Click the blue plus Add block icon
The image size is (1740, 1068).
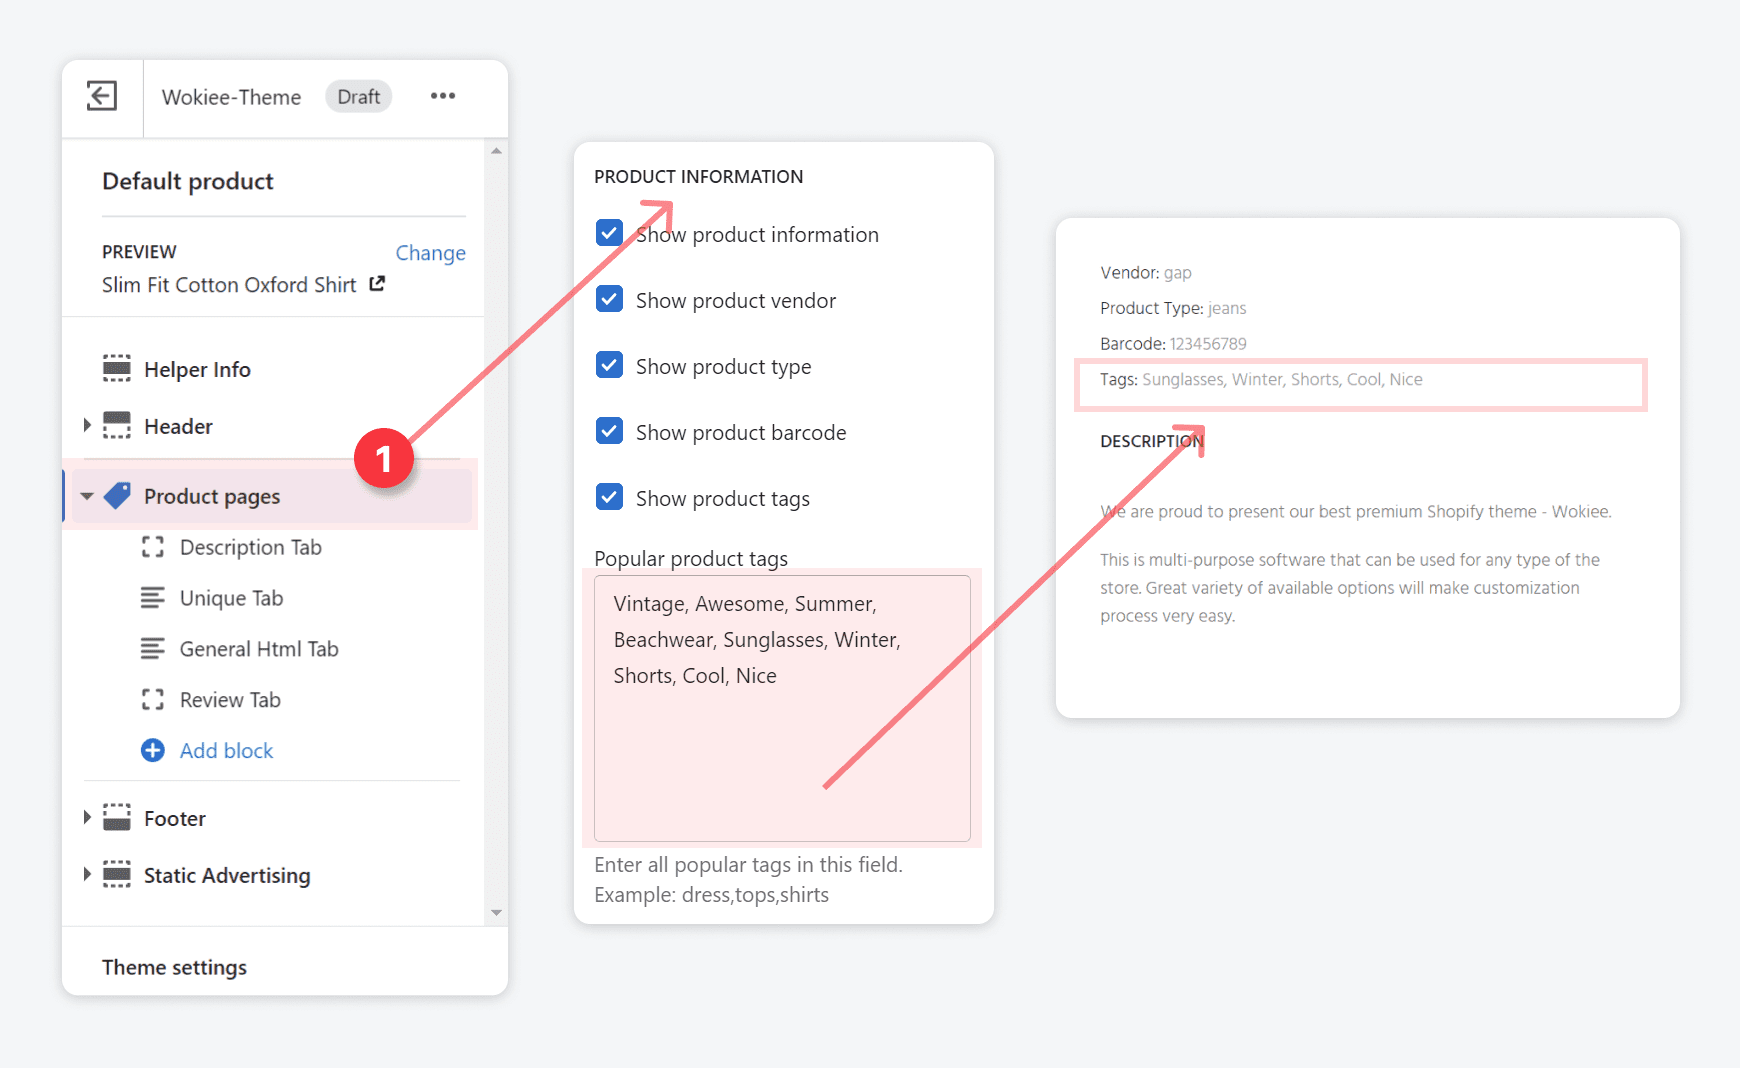tap(152, 750)
